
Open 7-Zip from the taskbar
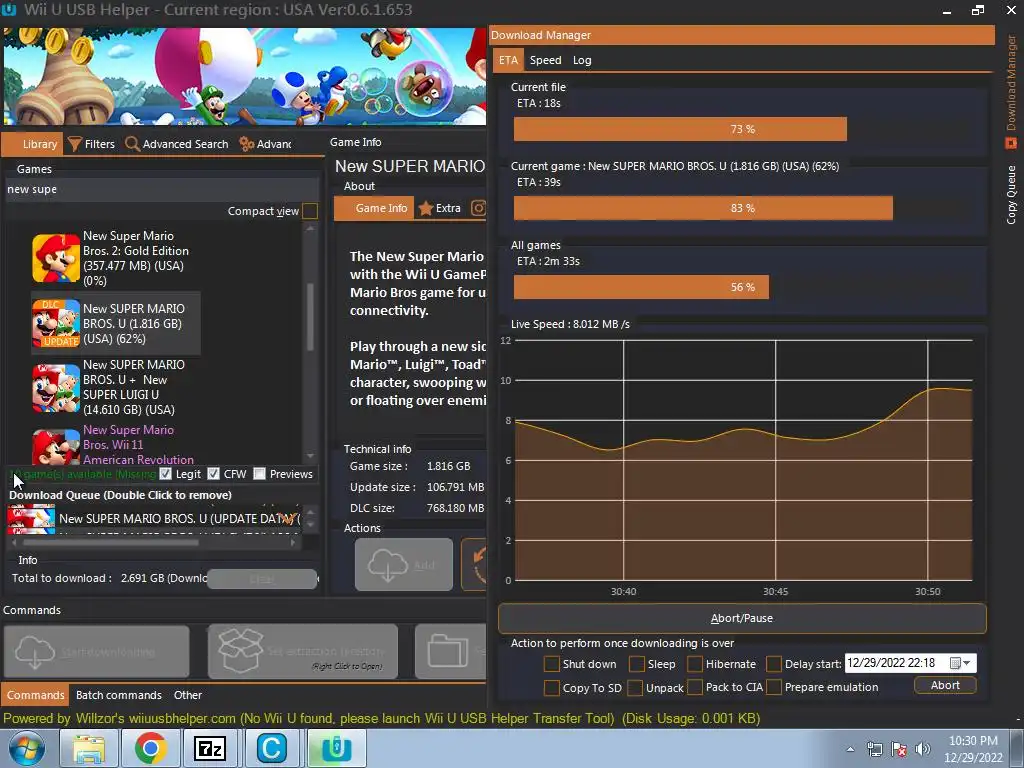point(210,748)
